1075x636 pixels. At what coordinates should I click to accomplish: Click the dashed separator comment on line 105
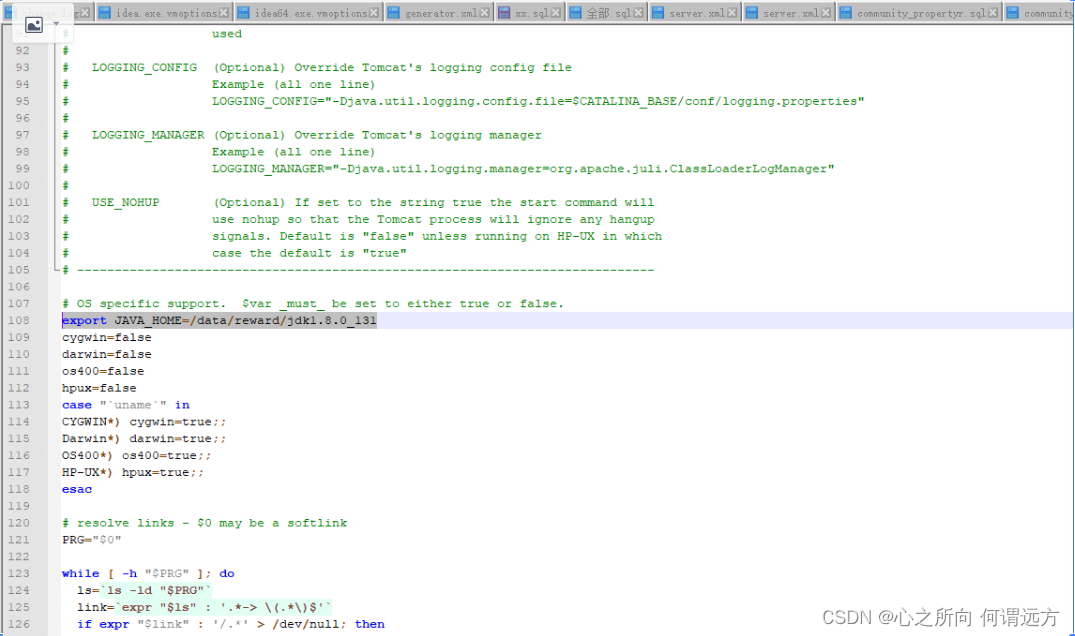coord(358,269)
